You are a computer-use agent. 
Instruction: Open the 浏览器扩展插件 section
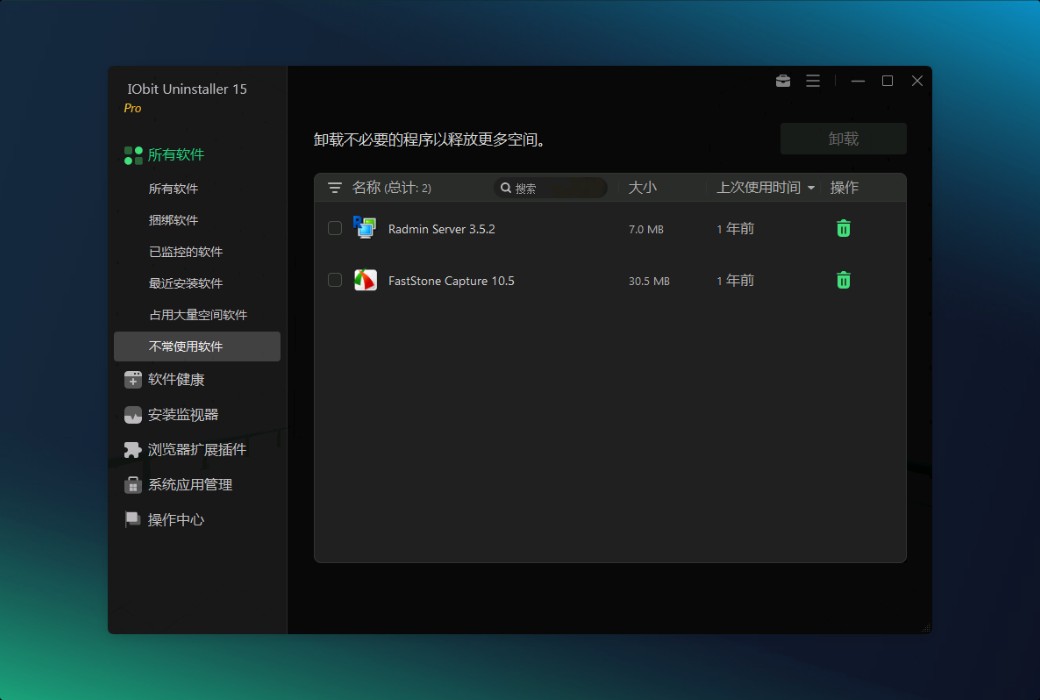[197, 450]
